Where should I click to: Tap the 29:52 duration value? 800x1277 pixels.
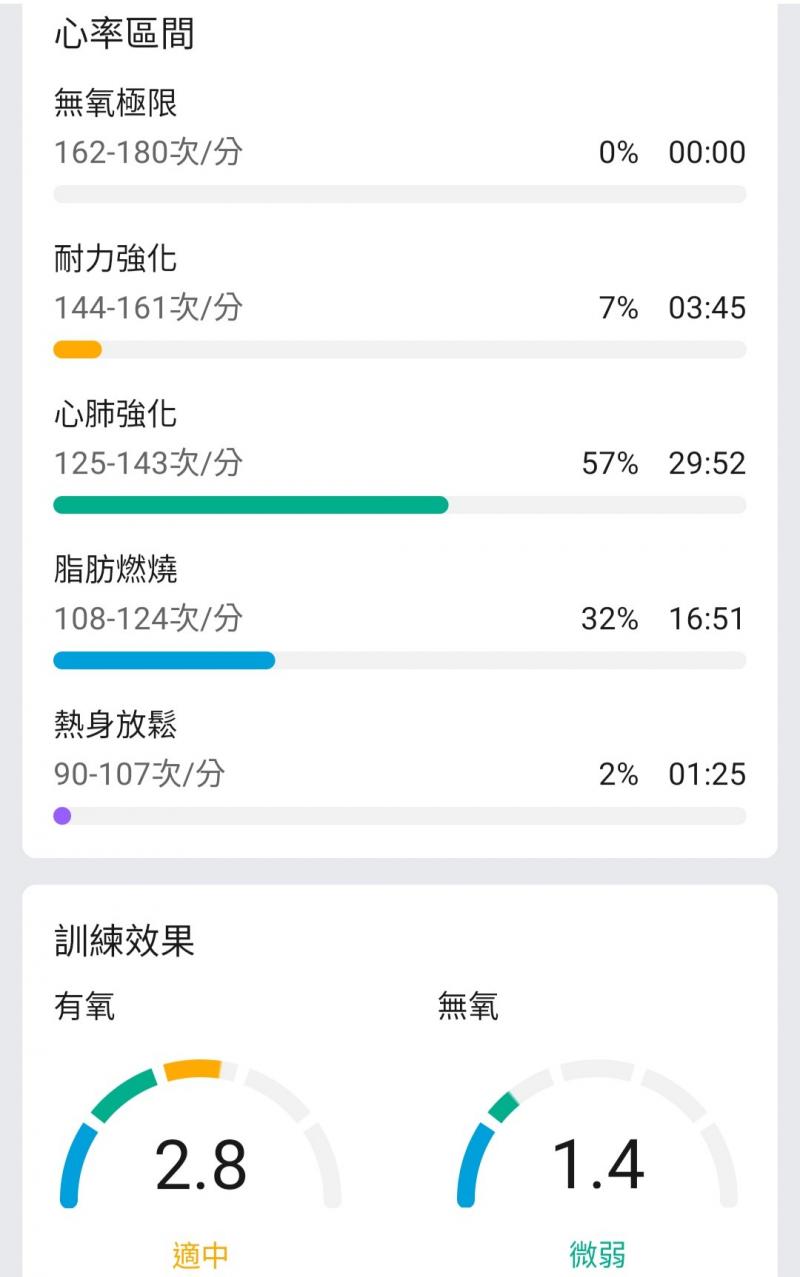[x=707, y=464]
